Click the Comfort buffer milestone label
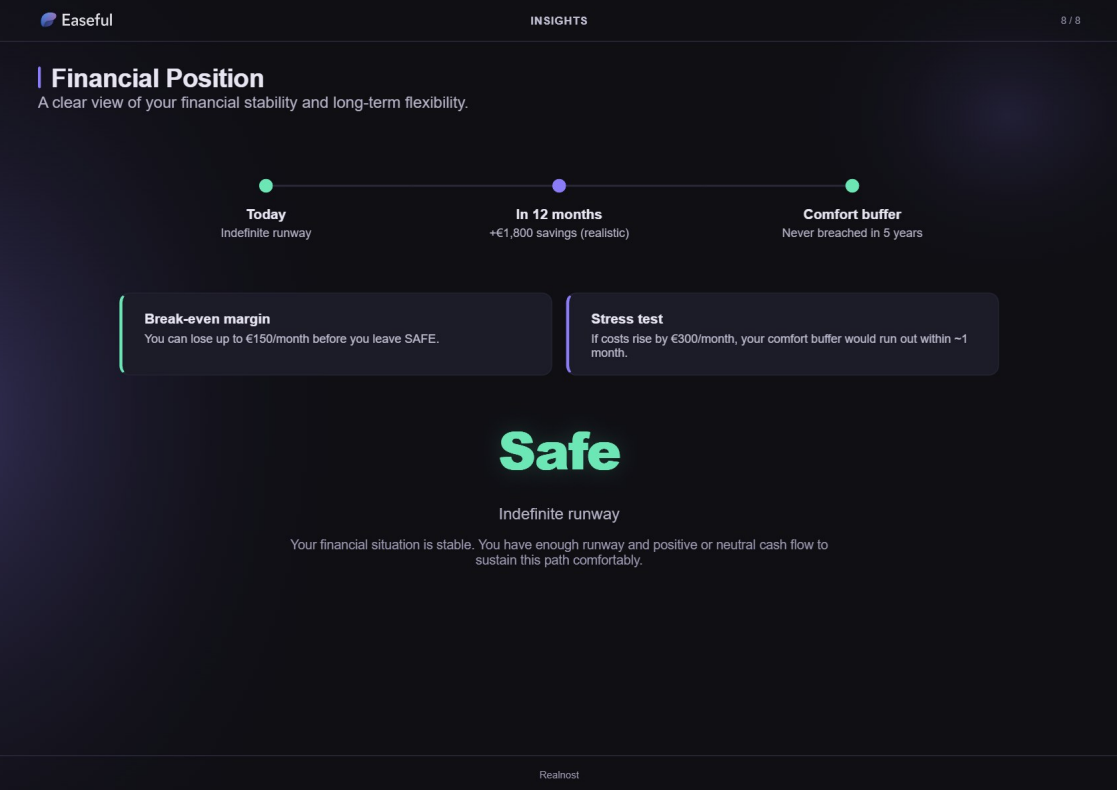The width and height of the screenshot is (1117, 790). (x=852, y=214)
